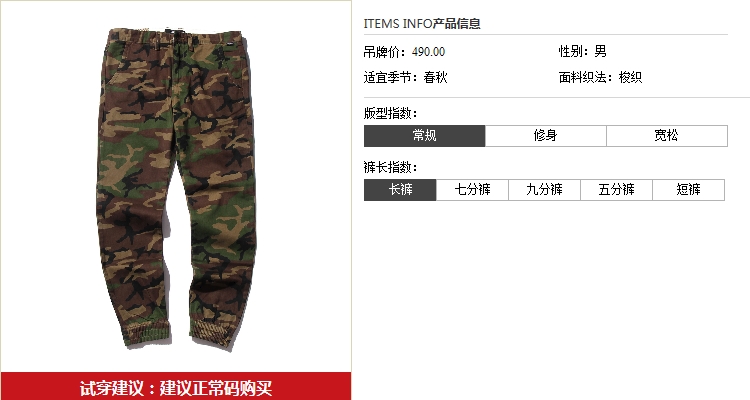750x400 pixels.
Task: Choose the 七分裤 length option
Action: tap(473, 190)
